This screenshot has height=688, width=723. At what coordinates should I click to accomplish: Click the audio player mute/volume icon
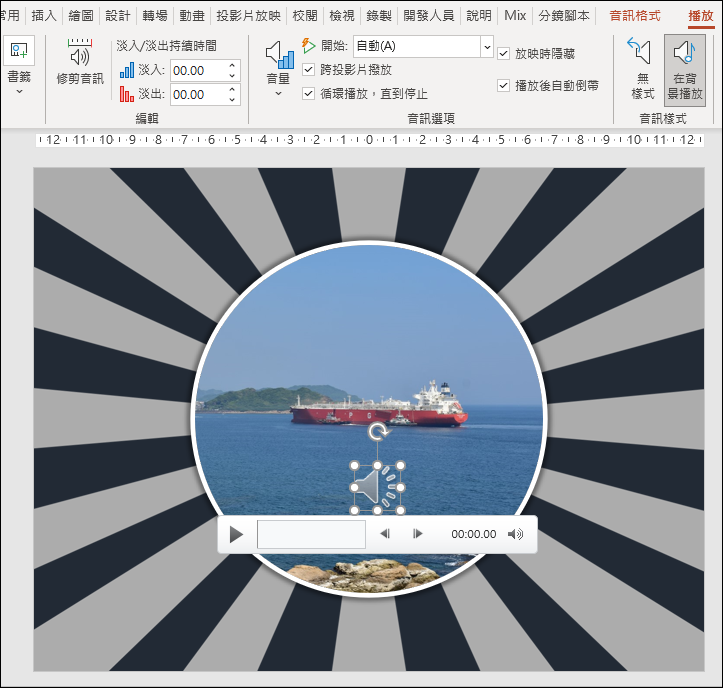click(x=516, y=534)
